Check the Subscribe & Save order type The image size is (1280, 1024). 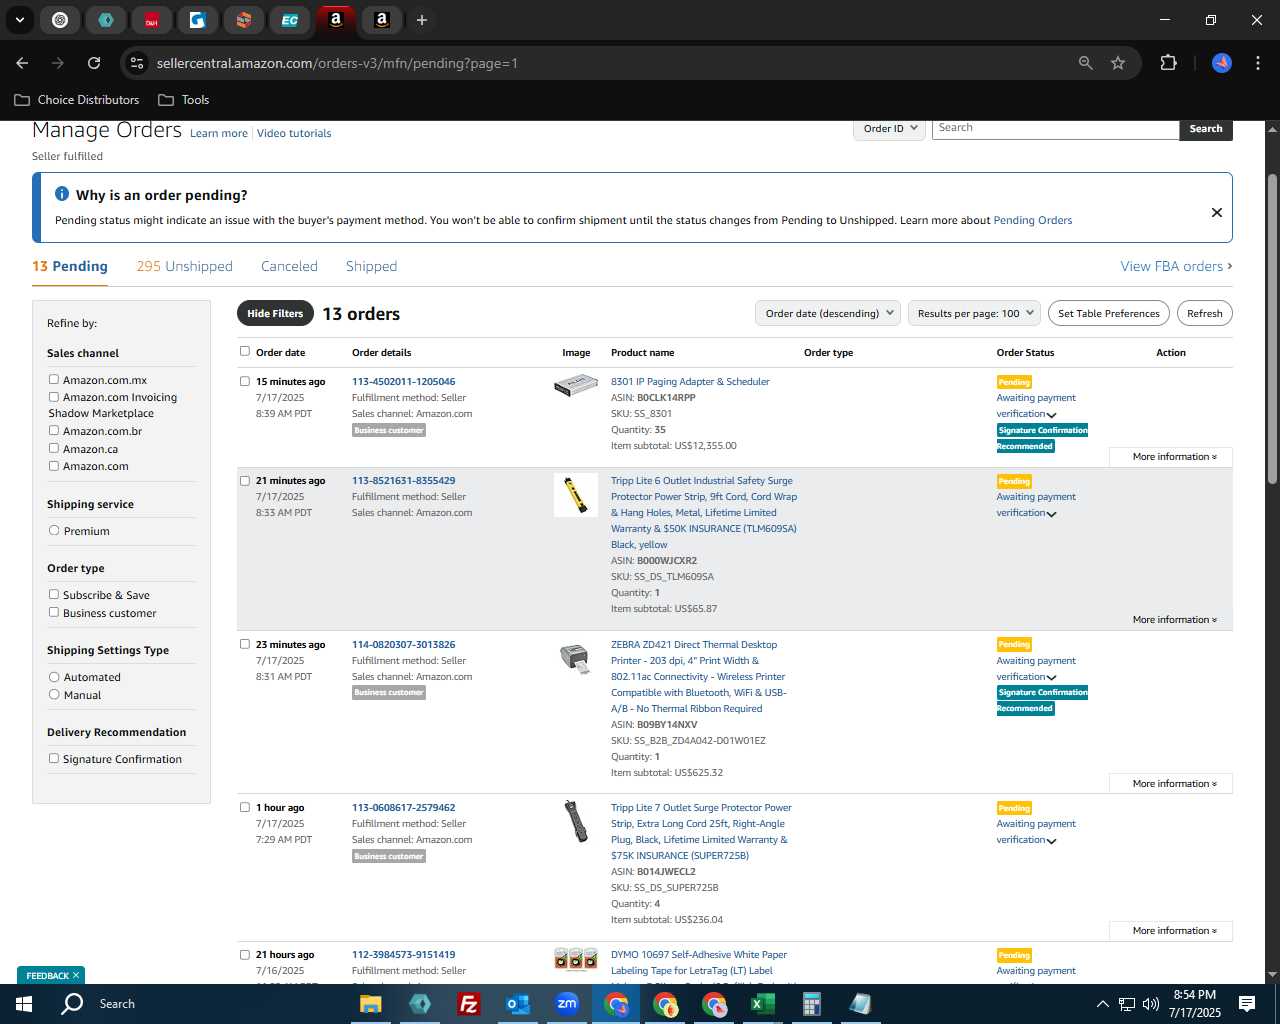click(54, 594)
